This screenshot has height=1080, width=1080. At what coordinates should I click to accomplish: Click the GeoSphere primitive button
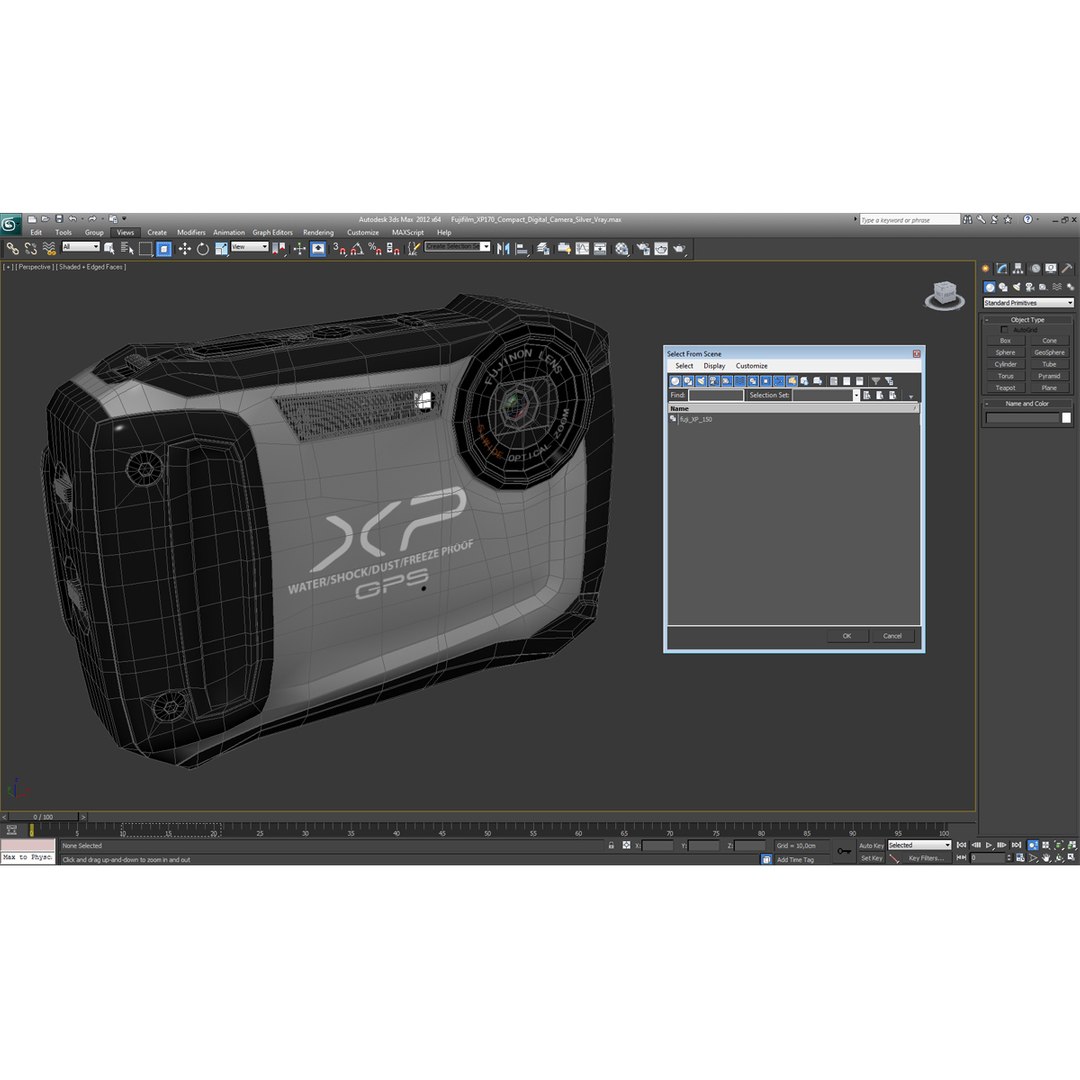point(1049,353)
